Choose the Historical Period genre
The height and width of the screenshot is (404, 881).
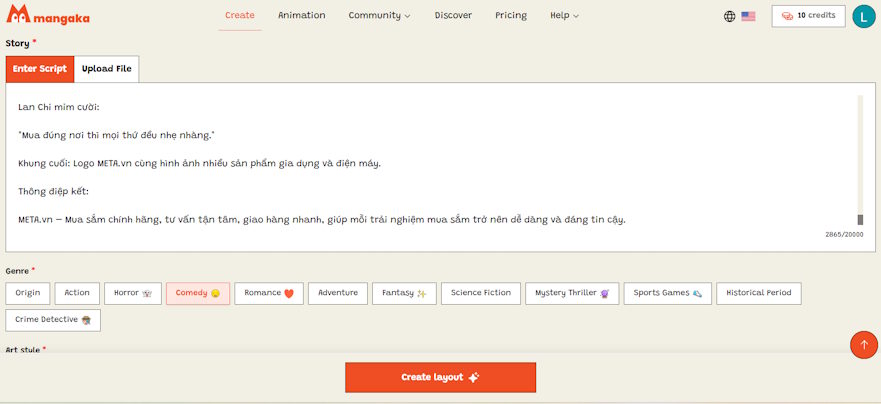[x=759, y=293]
